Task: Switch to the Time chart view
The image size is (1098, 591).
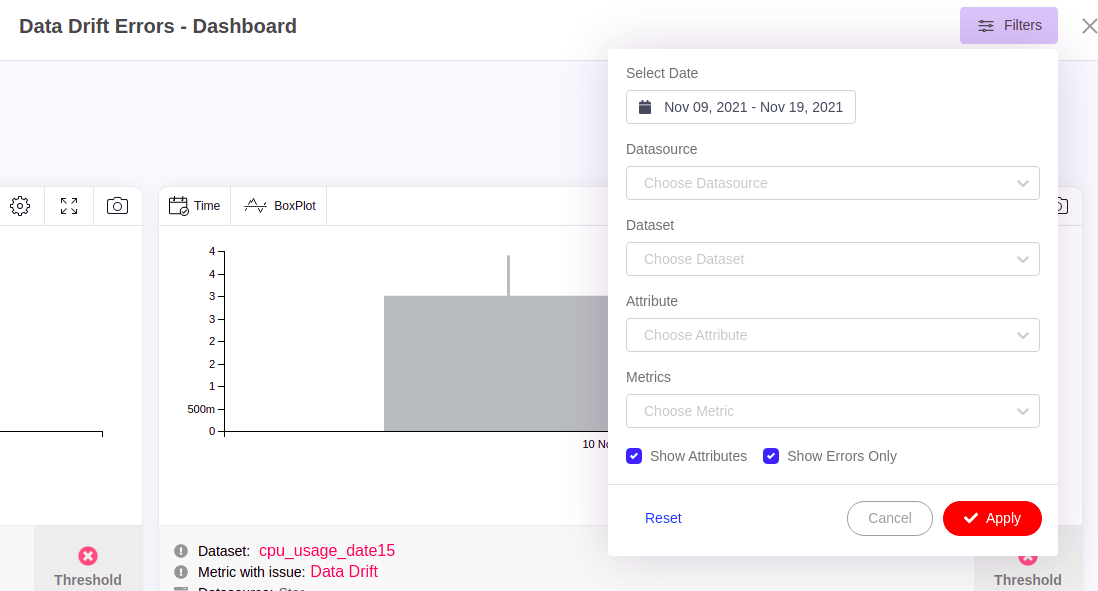Action: (x=195, y=206)
